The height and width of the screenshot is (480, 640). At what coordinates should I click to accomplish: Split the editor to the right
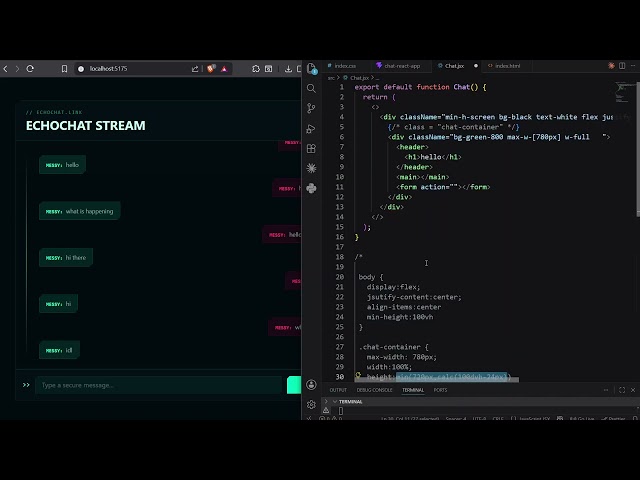point(622,66)
